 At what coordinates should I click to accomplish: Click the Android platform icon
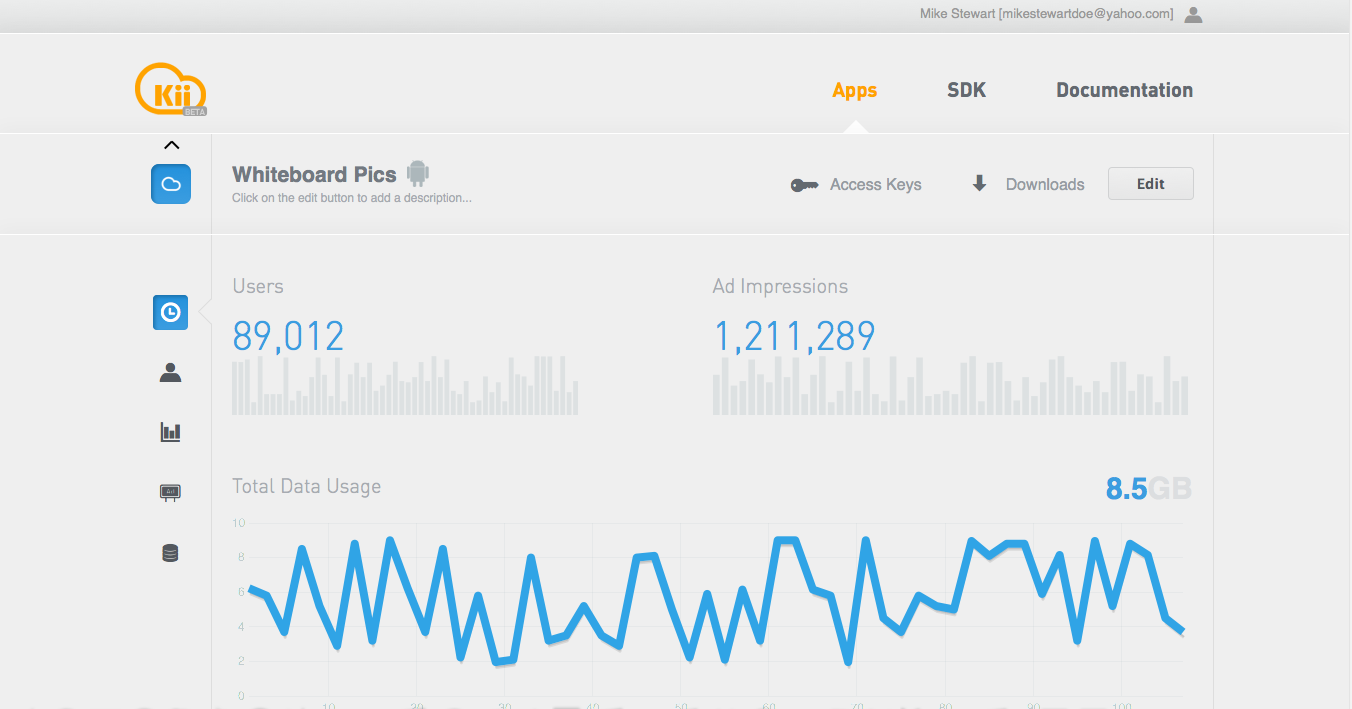pyautogui.click(x=418, y=174)
